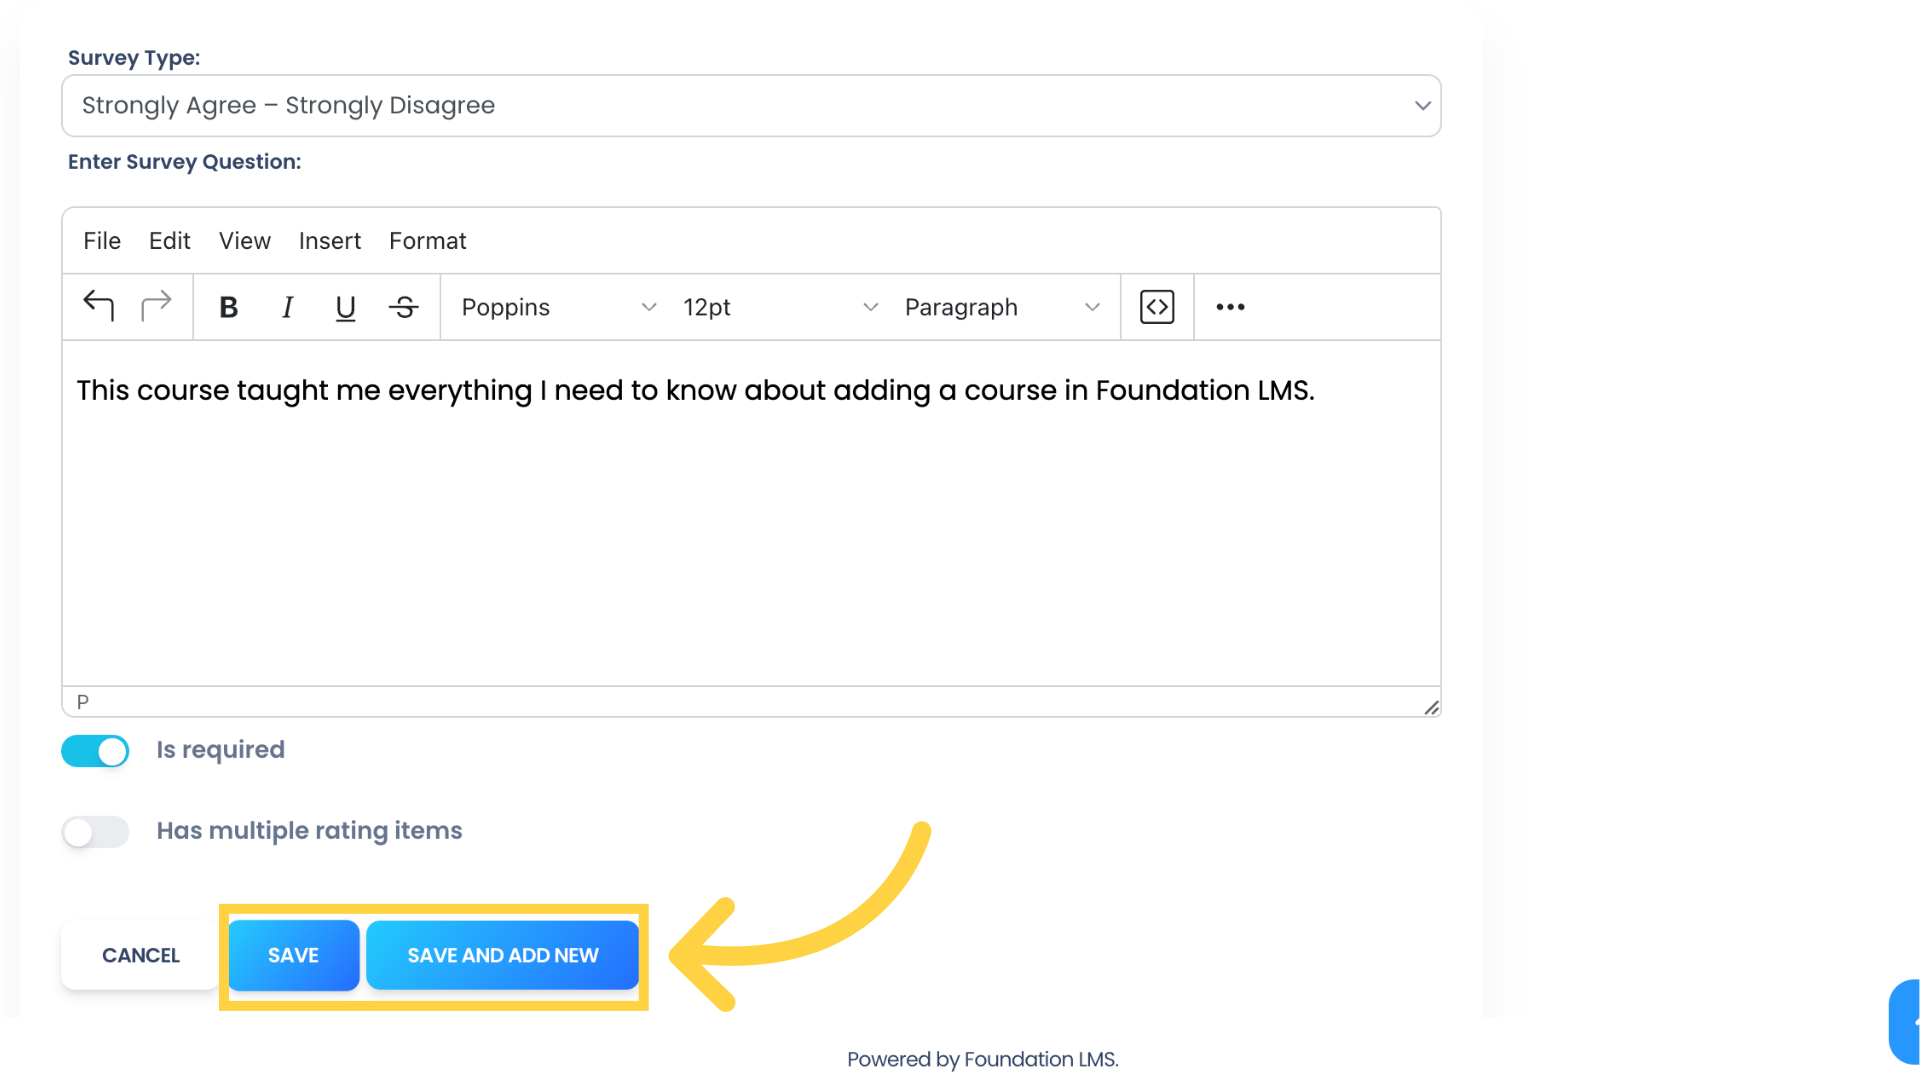Click the Undo arrow icon

98,306
